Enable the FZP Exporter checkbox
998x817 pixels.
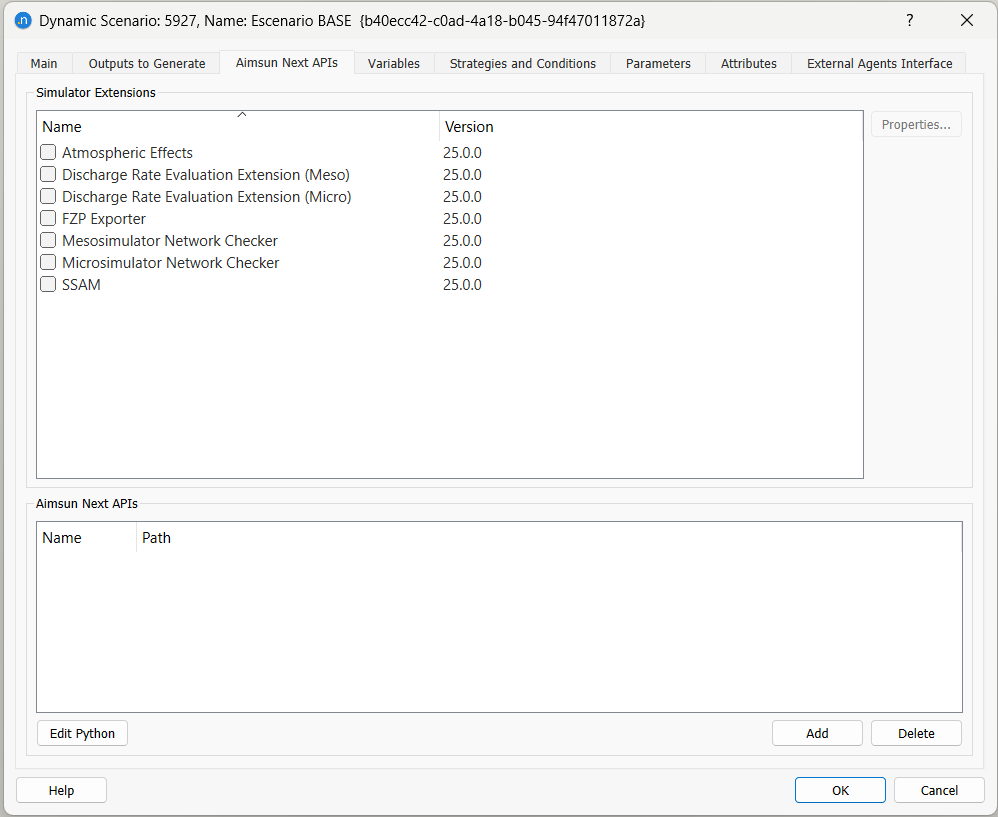tap(48, 219)
